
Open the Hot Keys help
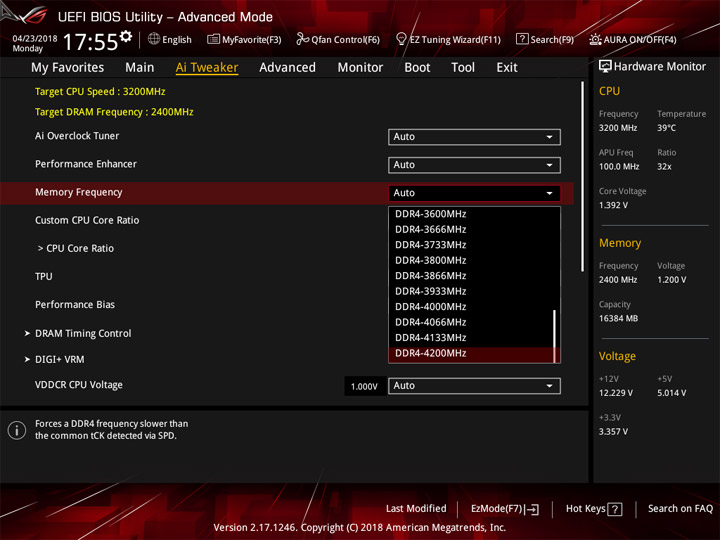[x=594, y=509]
